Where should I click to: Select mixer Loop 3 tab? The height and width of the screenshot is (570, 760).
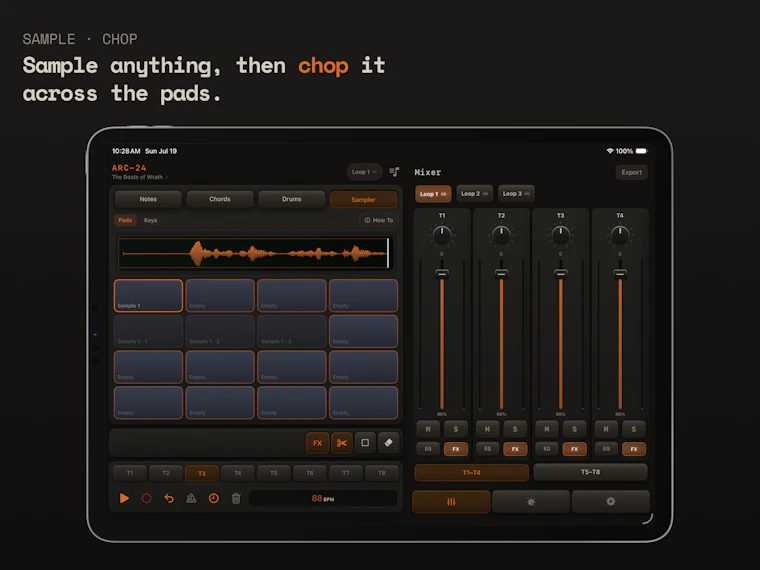516,193
